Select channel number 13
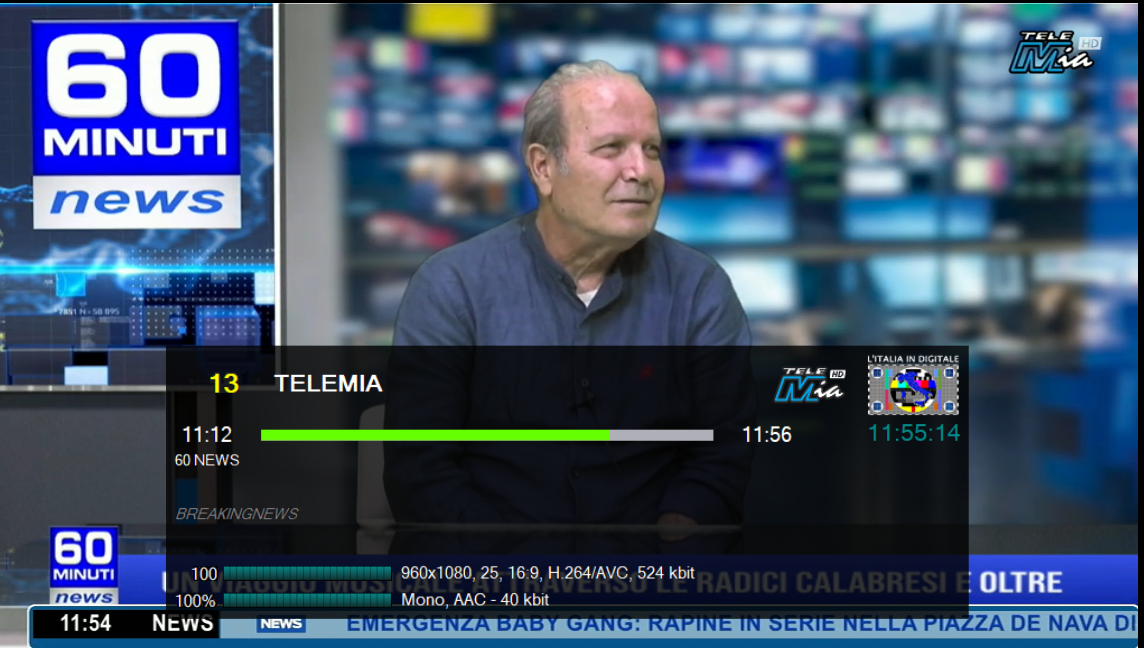This screenshot has width=1144, height=648. [x=224, y=384]
